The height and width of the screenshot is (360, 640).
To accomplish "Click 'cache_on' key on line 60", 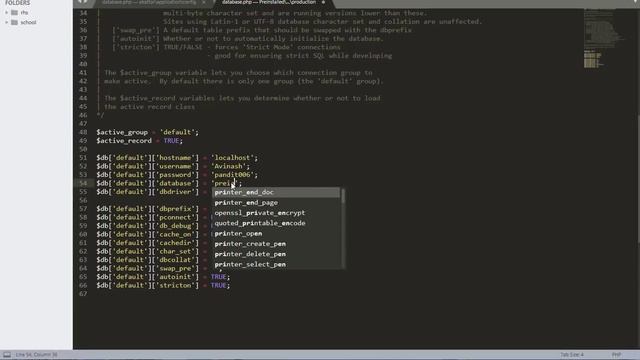I will coord(176,234).
